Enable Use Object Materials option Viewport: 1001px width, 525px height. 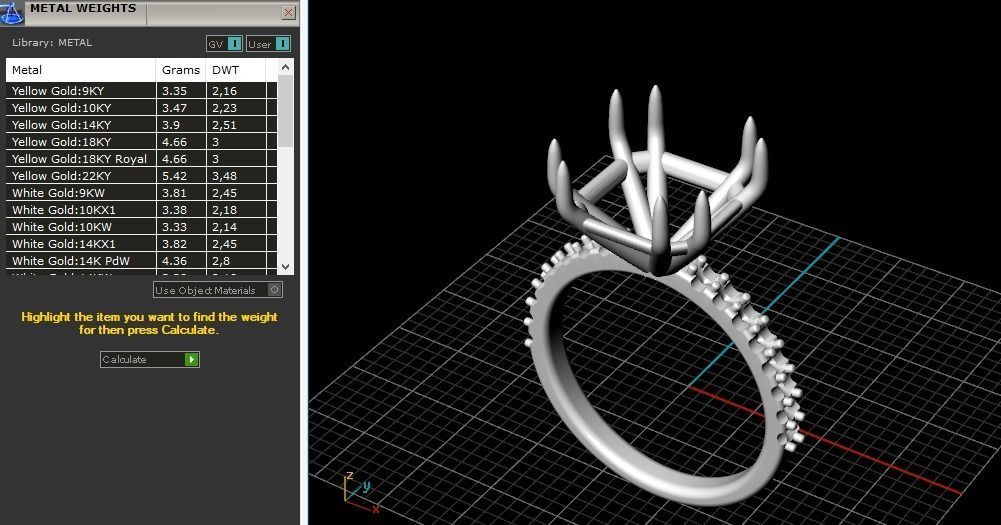pyautogui.click(x=218, y=290)
